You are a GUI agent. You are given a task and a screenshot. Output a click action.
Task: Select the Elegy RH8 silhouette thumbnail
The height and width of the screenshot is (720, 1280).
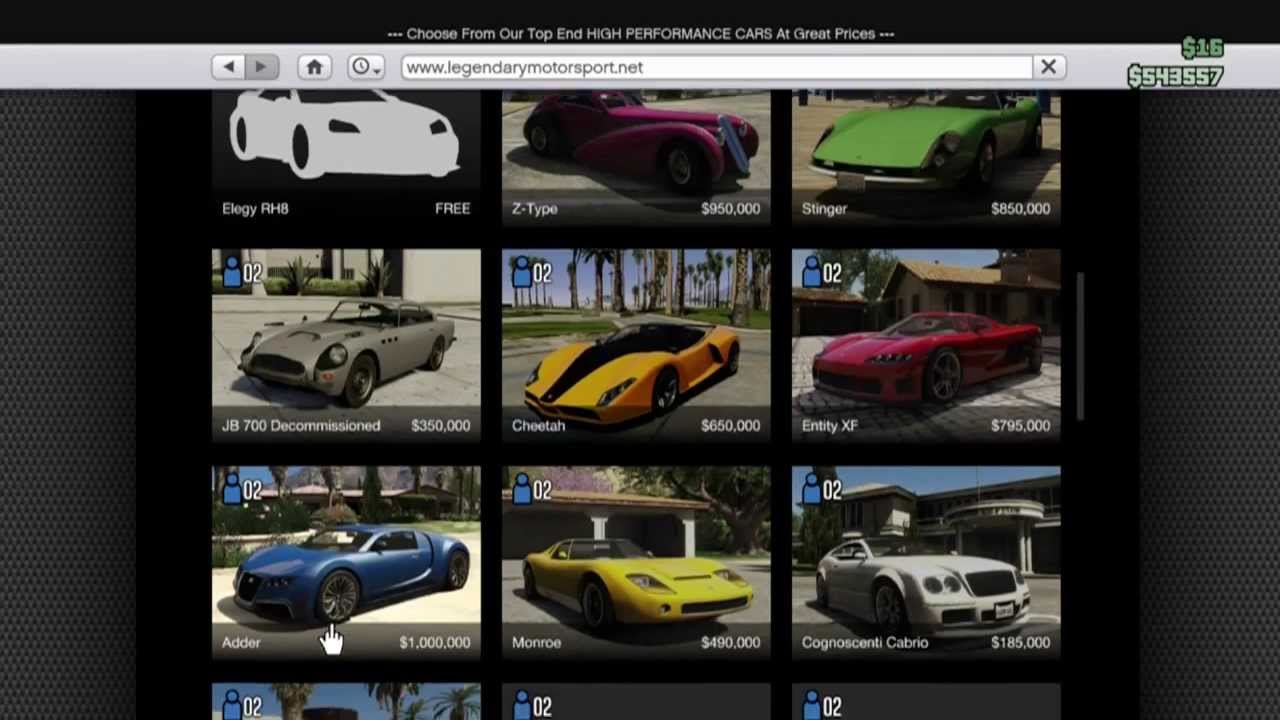coord(346,140)
